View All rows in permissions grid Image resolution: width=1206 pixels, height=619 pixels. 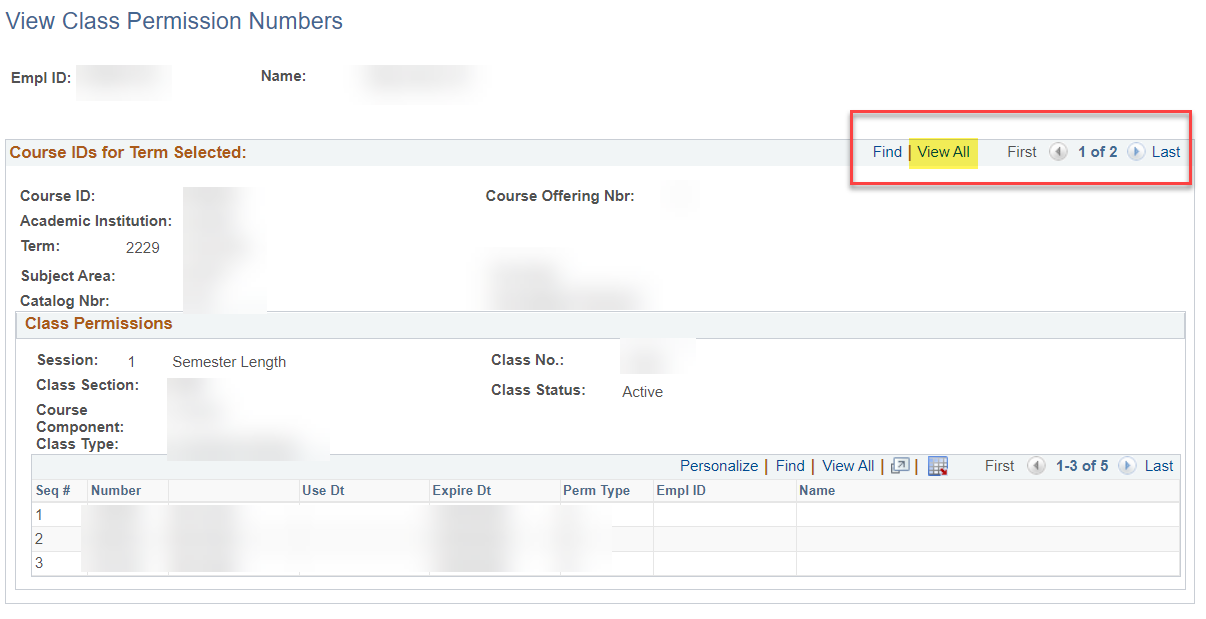coord(848,466)
